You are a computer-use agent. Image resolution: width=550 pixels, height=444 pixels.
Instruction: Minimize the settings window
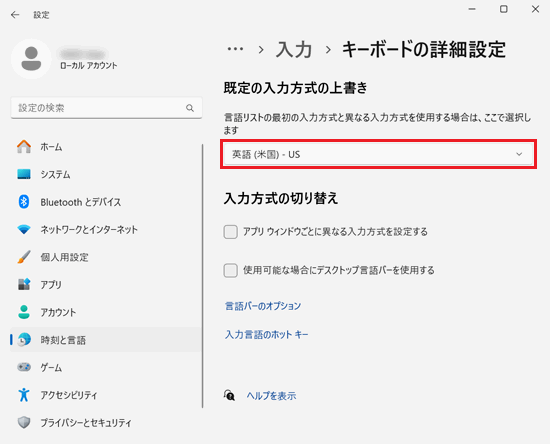[x=472, y=9]
